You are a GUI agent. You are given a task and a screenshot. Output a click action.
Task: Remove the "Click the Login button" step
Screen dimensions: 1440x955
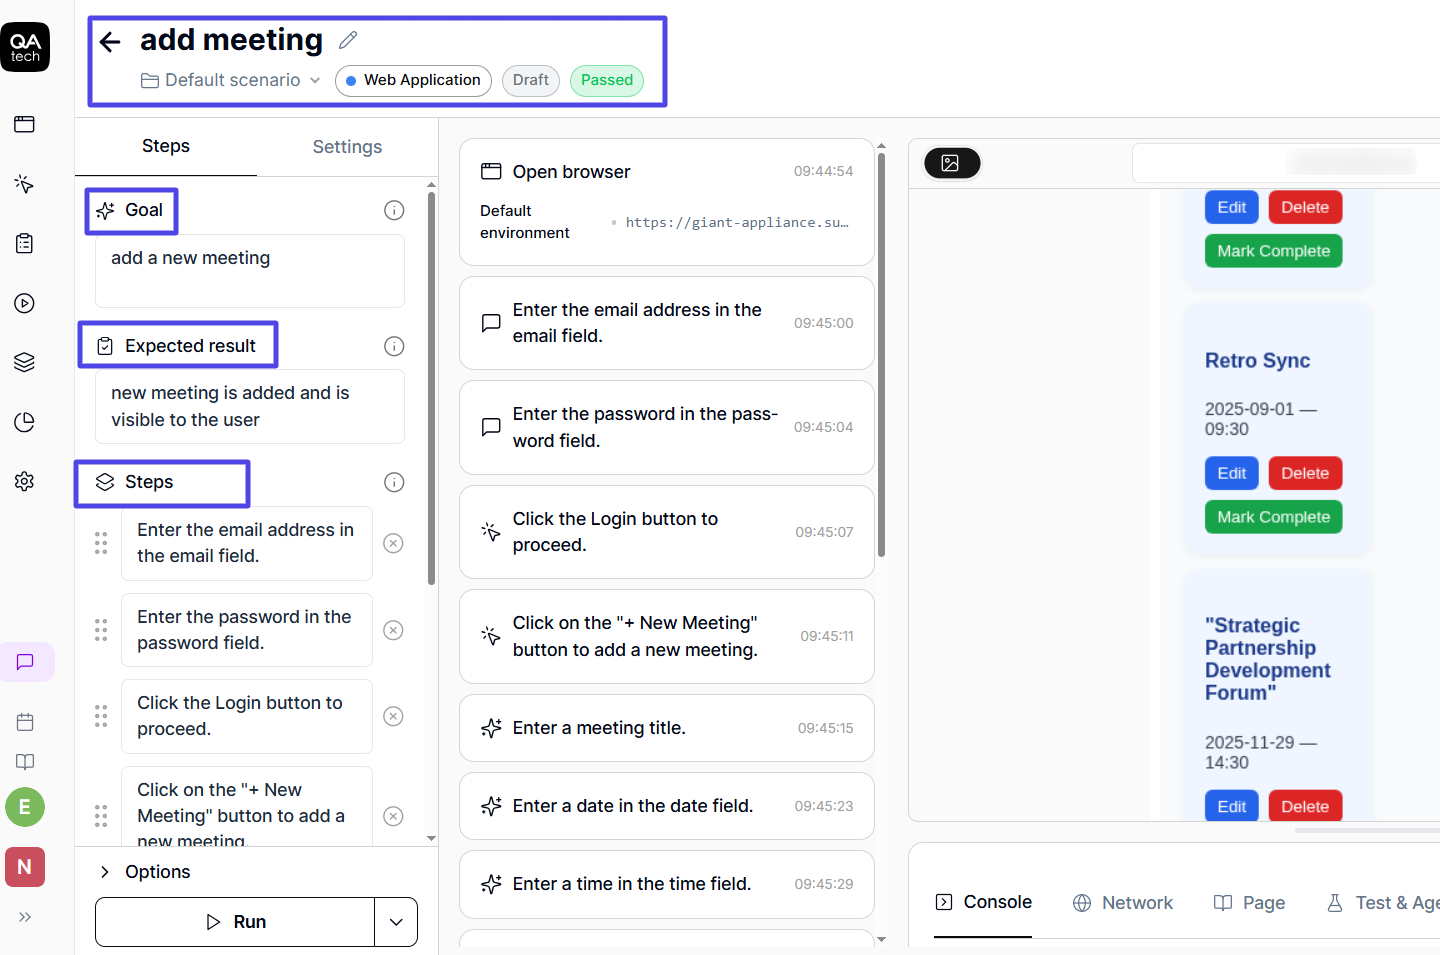394,716
